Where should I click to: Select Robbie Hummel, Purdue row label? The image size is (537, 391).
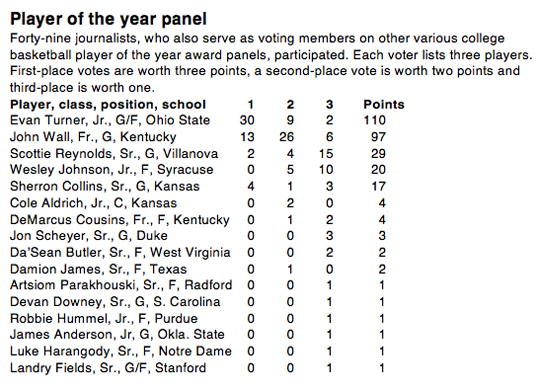tap(104, 318)
